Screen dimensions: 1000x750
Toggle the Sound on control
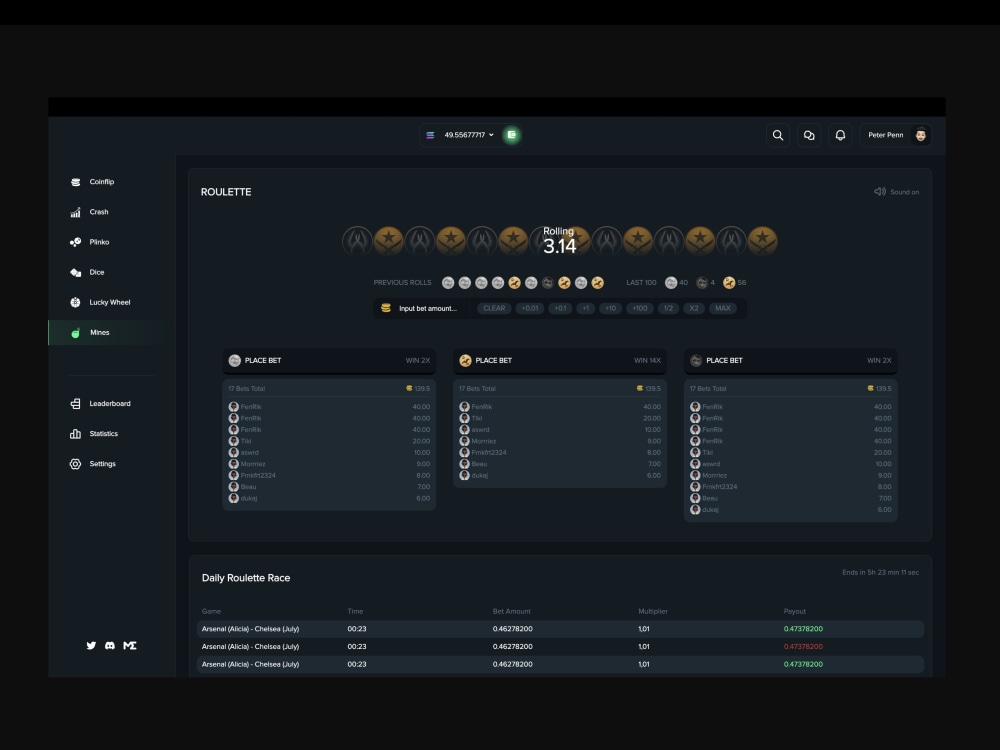[x=896, y=192]
